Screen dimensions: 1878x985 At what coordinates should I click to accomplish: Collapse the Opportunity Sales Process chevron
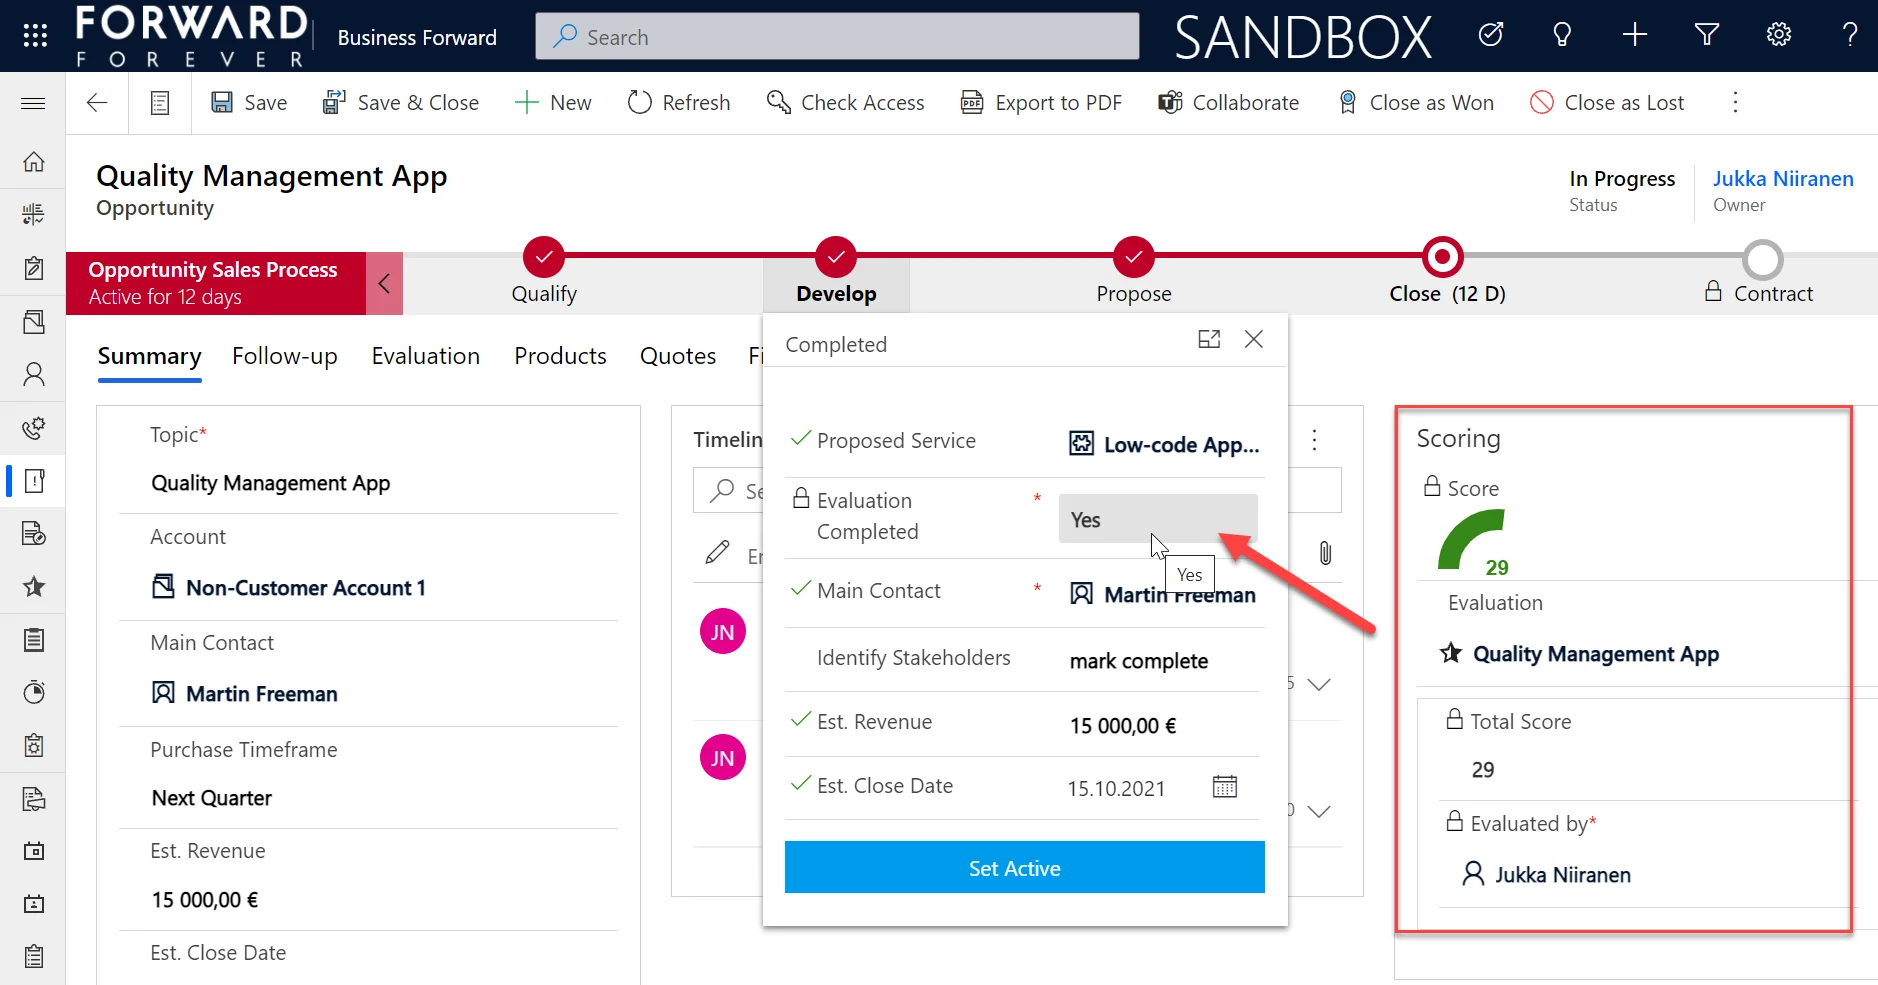coord(384,284)
